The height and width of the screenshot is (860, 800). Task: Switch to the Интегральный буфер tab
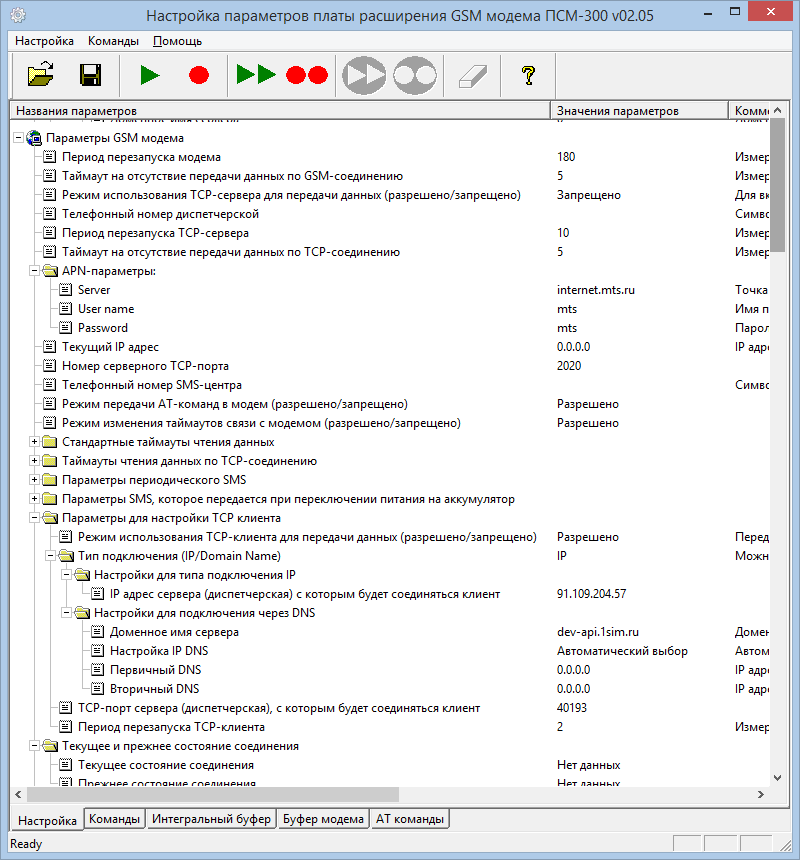pos(211,819)
